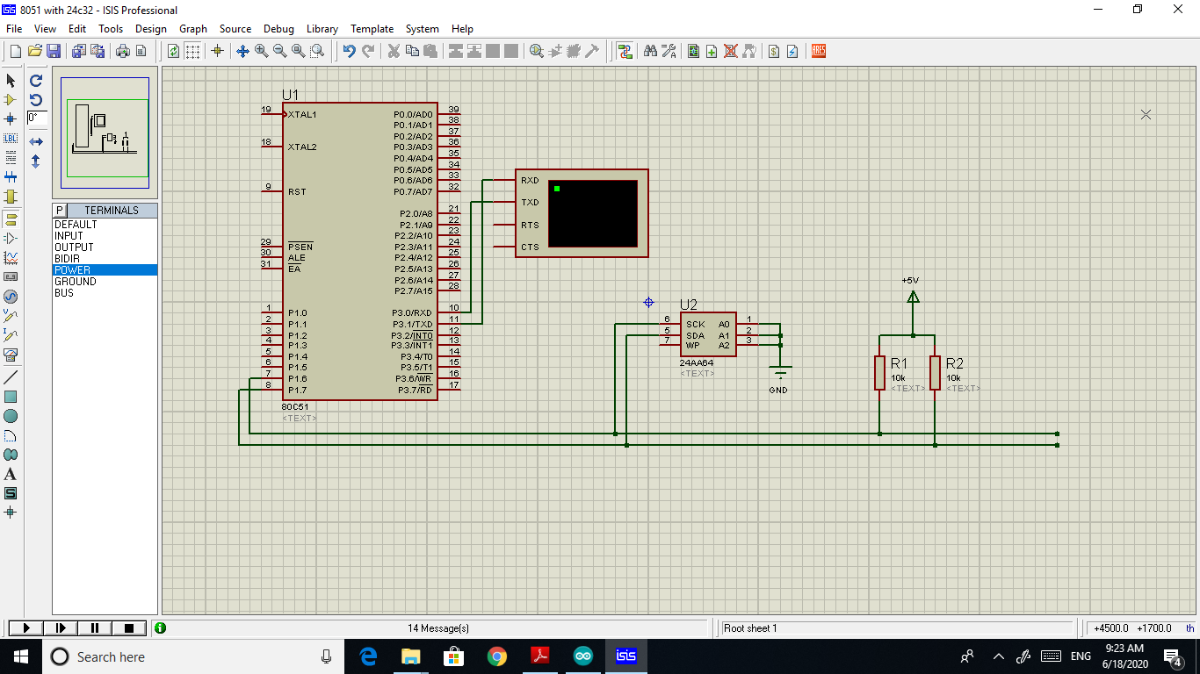
Task: Open the rotation angle field dropdown
Action: [37, 118]
